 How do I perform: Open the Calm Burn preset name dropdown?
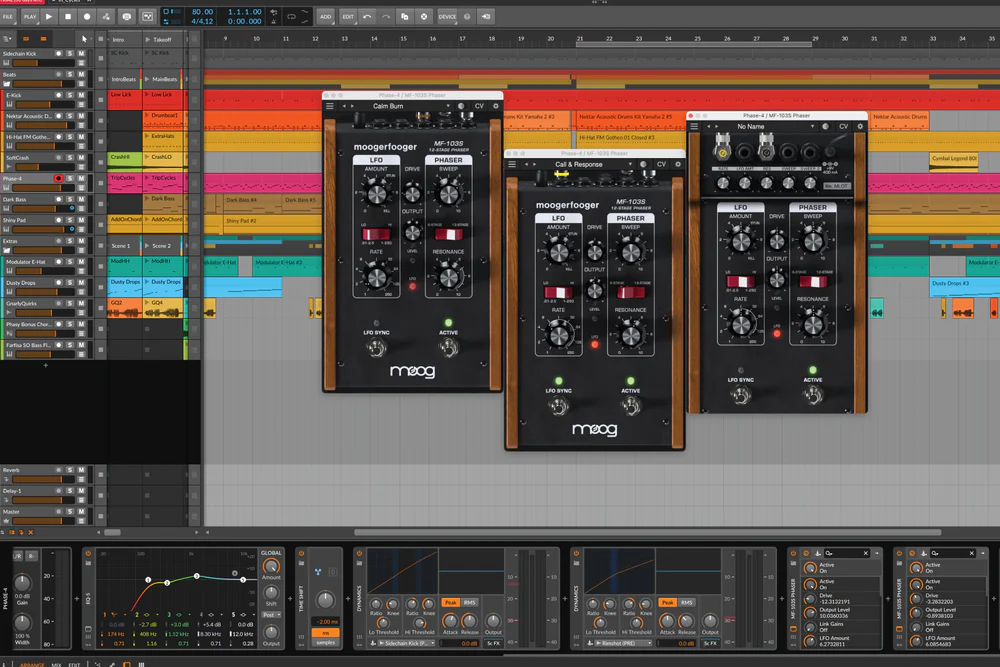(x=388, y=106)
